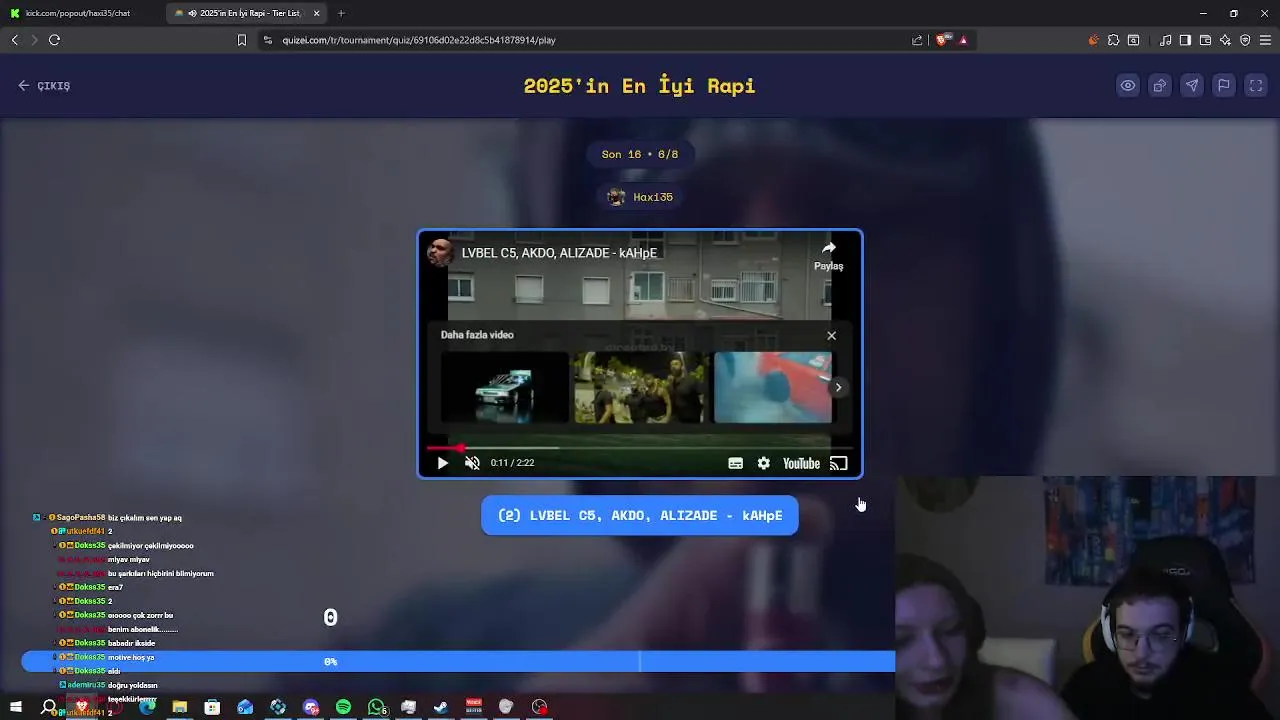Seek on the YouTube red progress bar
Screen dimensions: 1280x720
(640, 447)
